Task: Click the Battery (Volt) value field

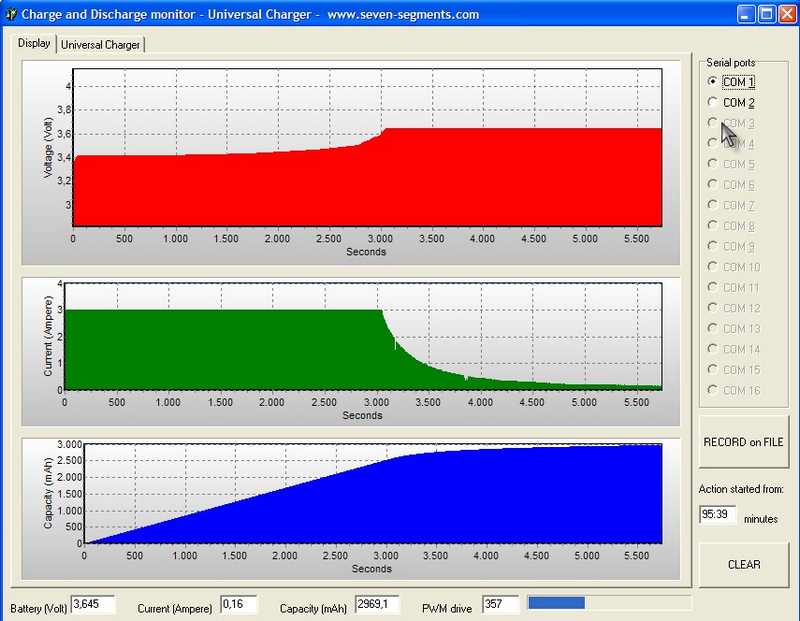Action: pyautogui.click(x=93, y=604)
